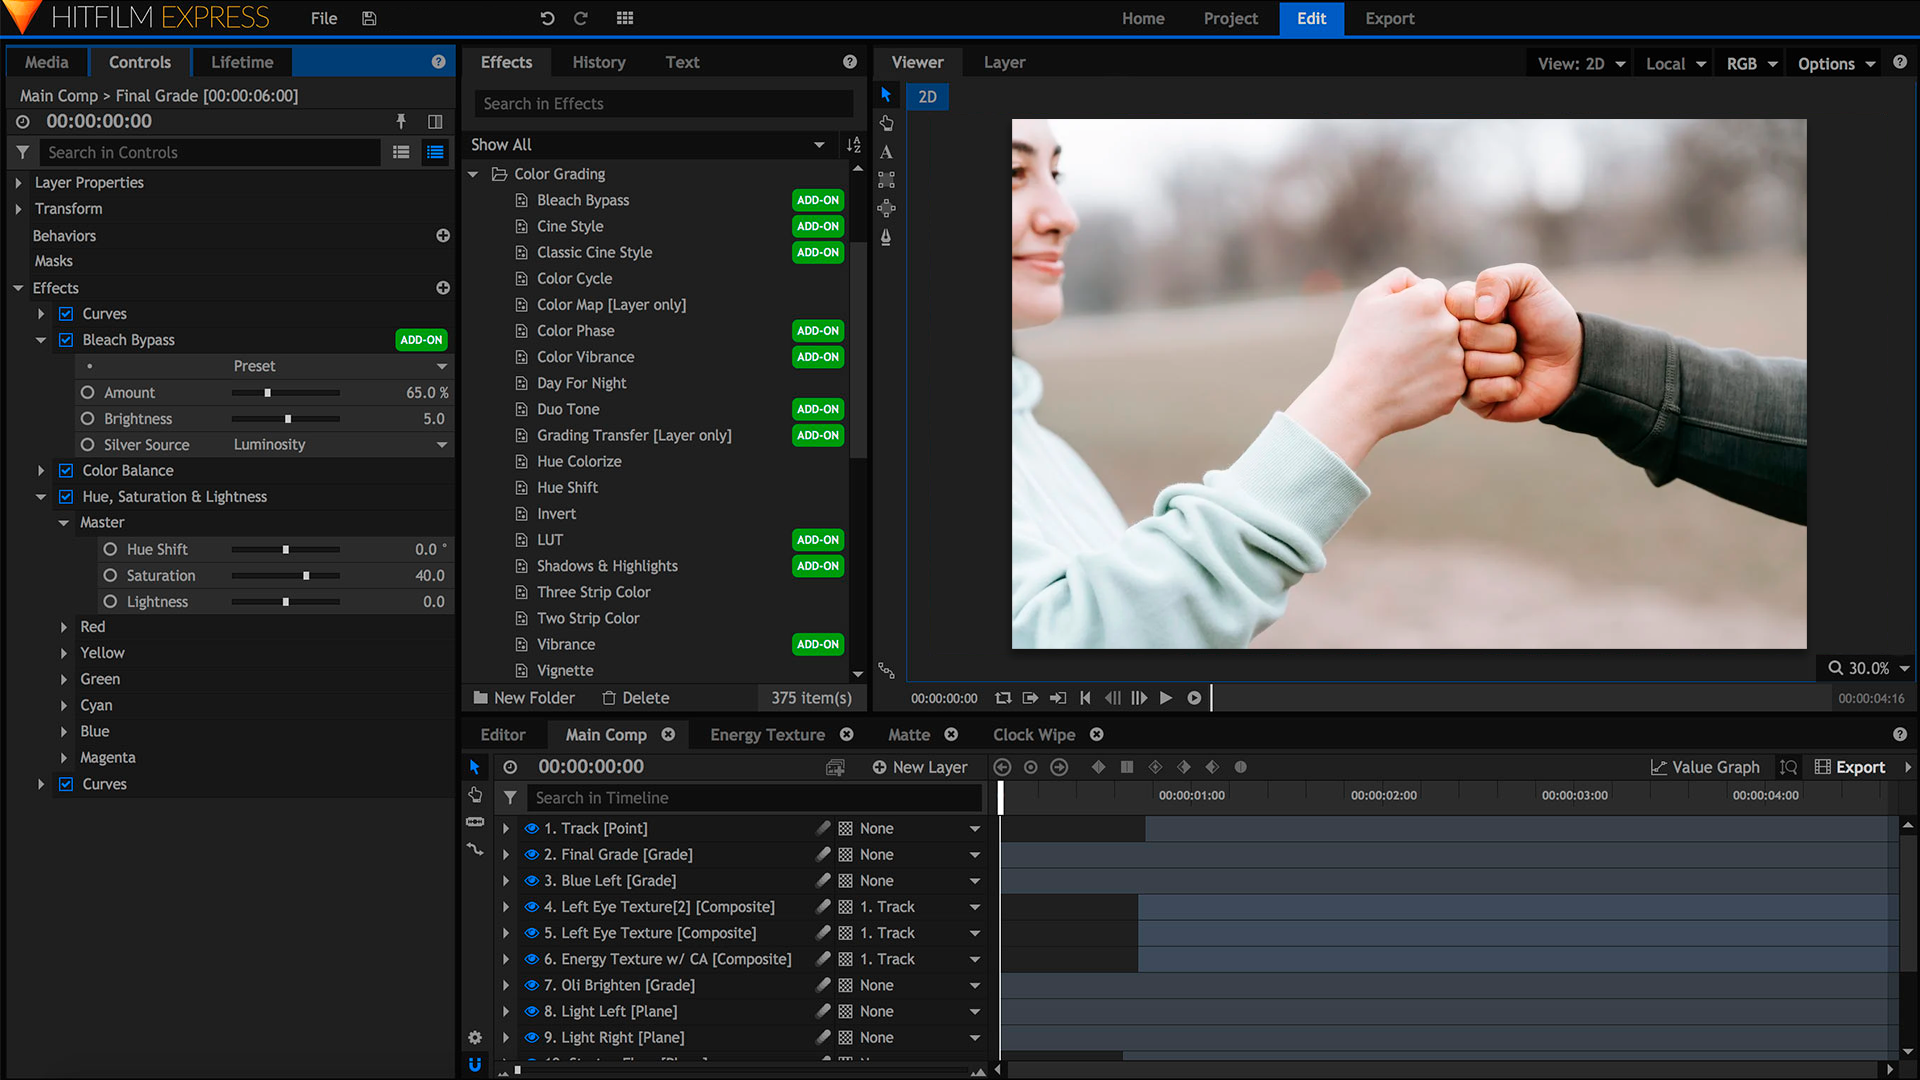
Task: Expand the Color Grading effects category
Action: tap(475, 173)
